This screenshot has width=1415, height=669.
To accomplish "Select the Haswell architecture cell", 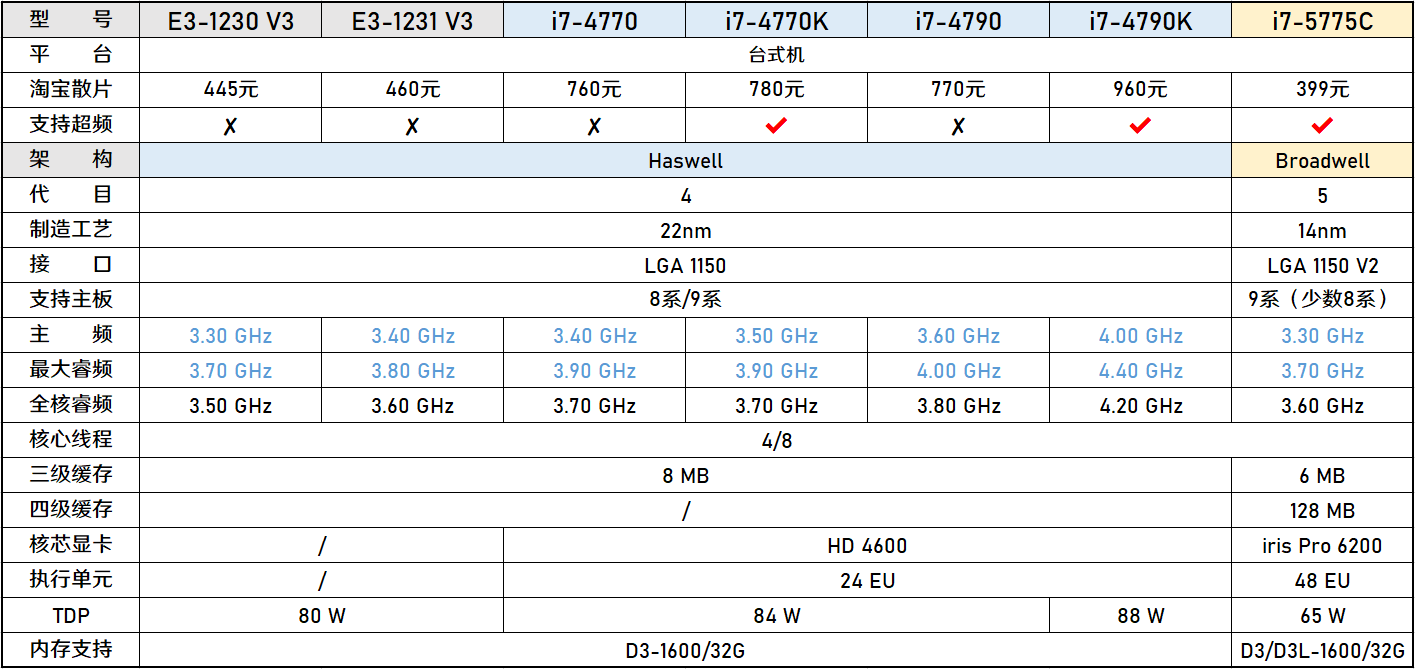I will coord(686,161).
